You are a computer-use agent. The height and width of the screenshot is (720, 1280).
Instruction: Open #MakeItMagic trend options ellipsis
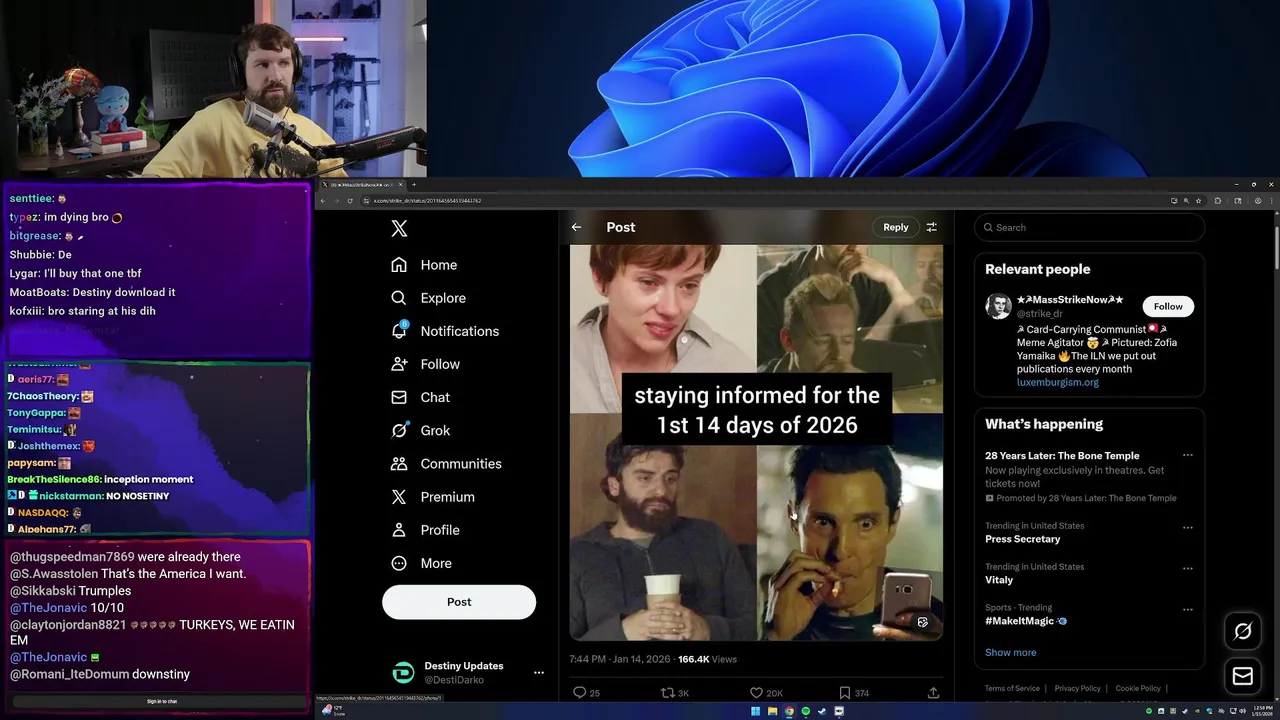click(x=1187, y=609)
